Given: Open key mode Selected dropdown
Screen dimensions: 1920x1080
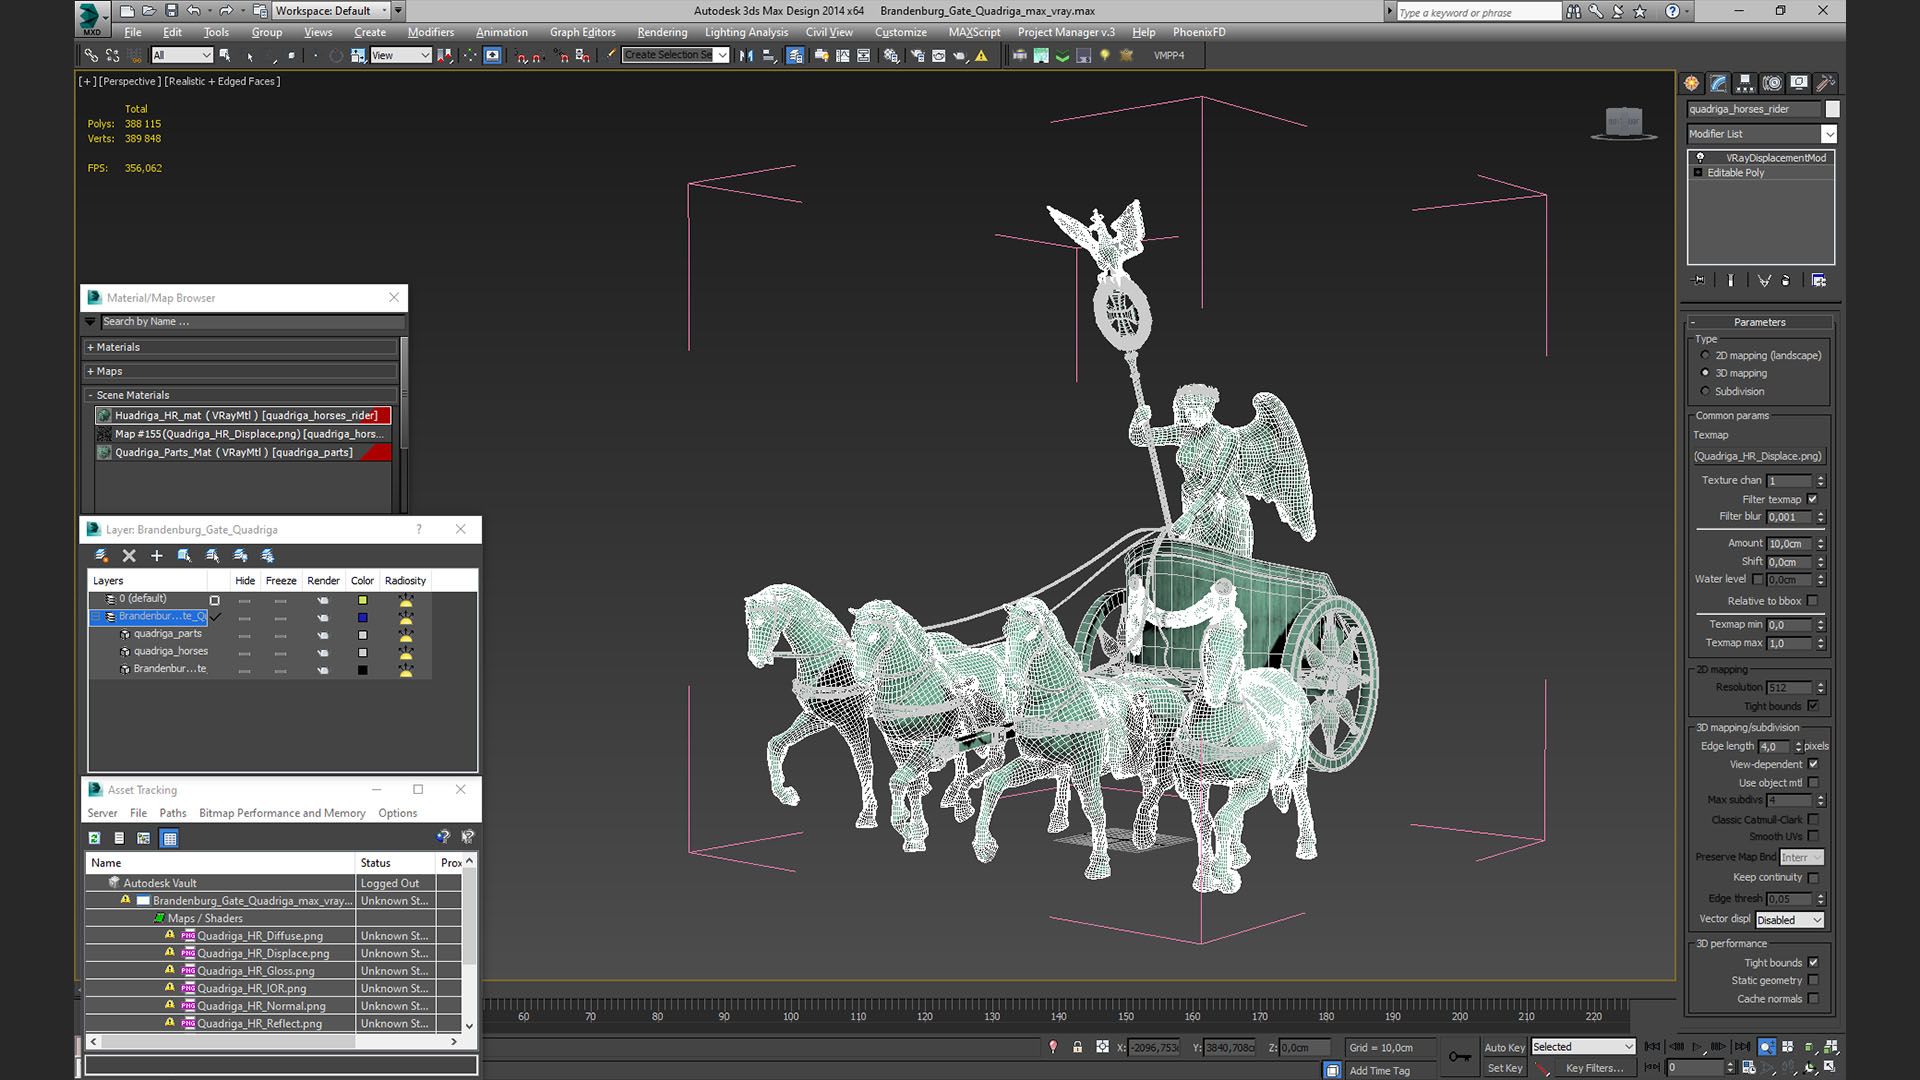Looking at the screenshot, I should (x=1583, y=1047).
